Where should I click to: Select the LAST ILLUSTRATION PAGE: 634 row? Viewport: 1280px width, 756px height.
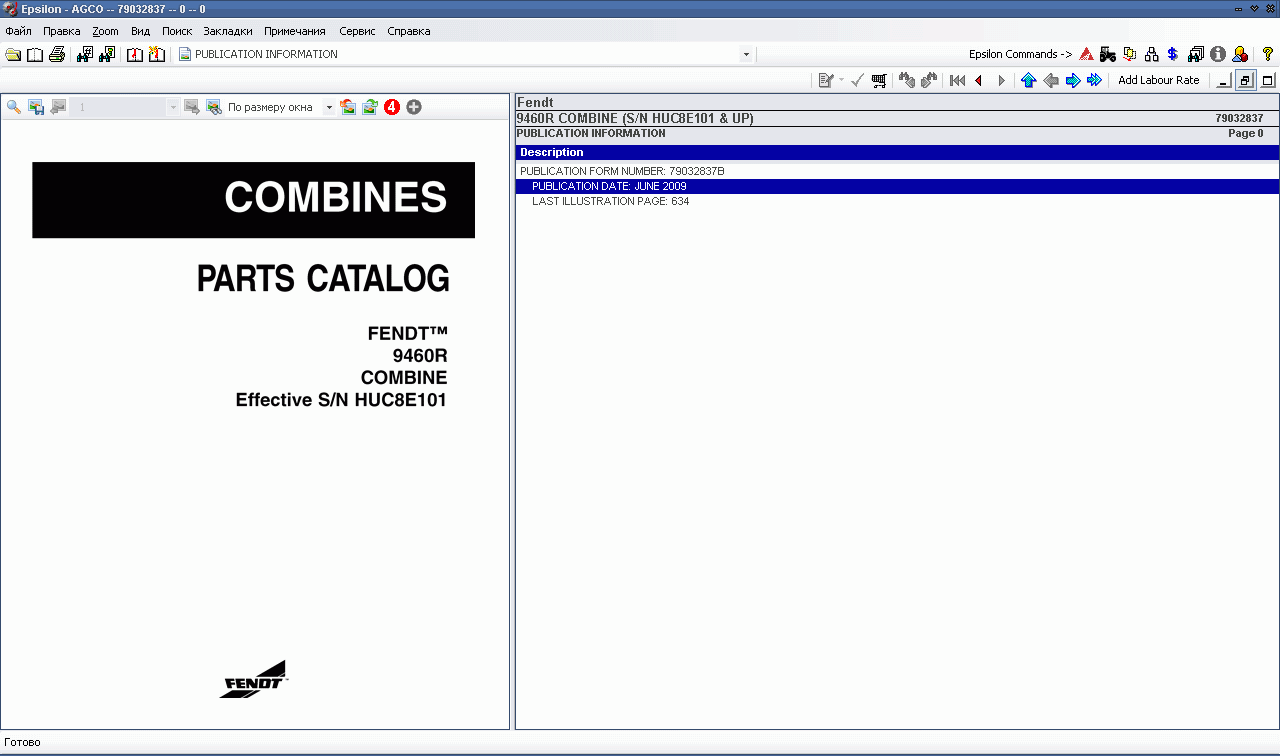coord(610,201)
